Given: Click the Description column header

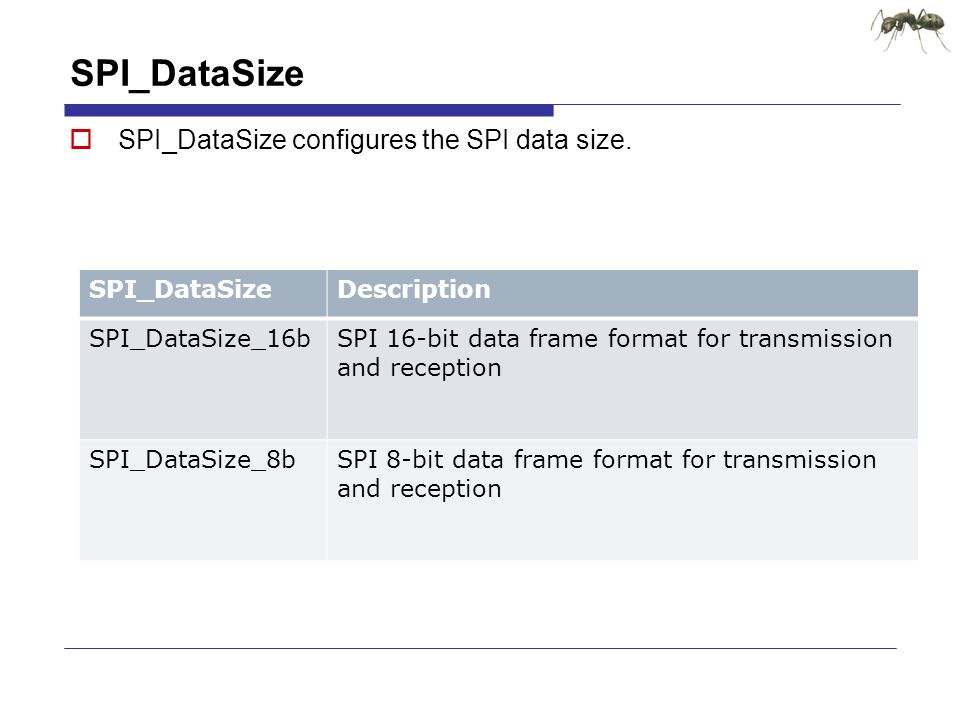Looking at the screenshot, I should coord(623,293).
